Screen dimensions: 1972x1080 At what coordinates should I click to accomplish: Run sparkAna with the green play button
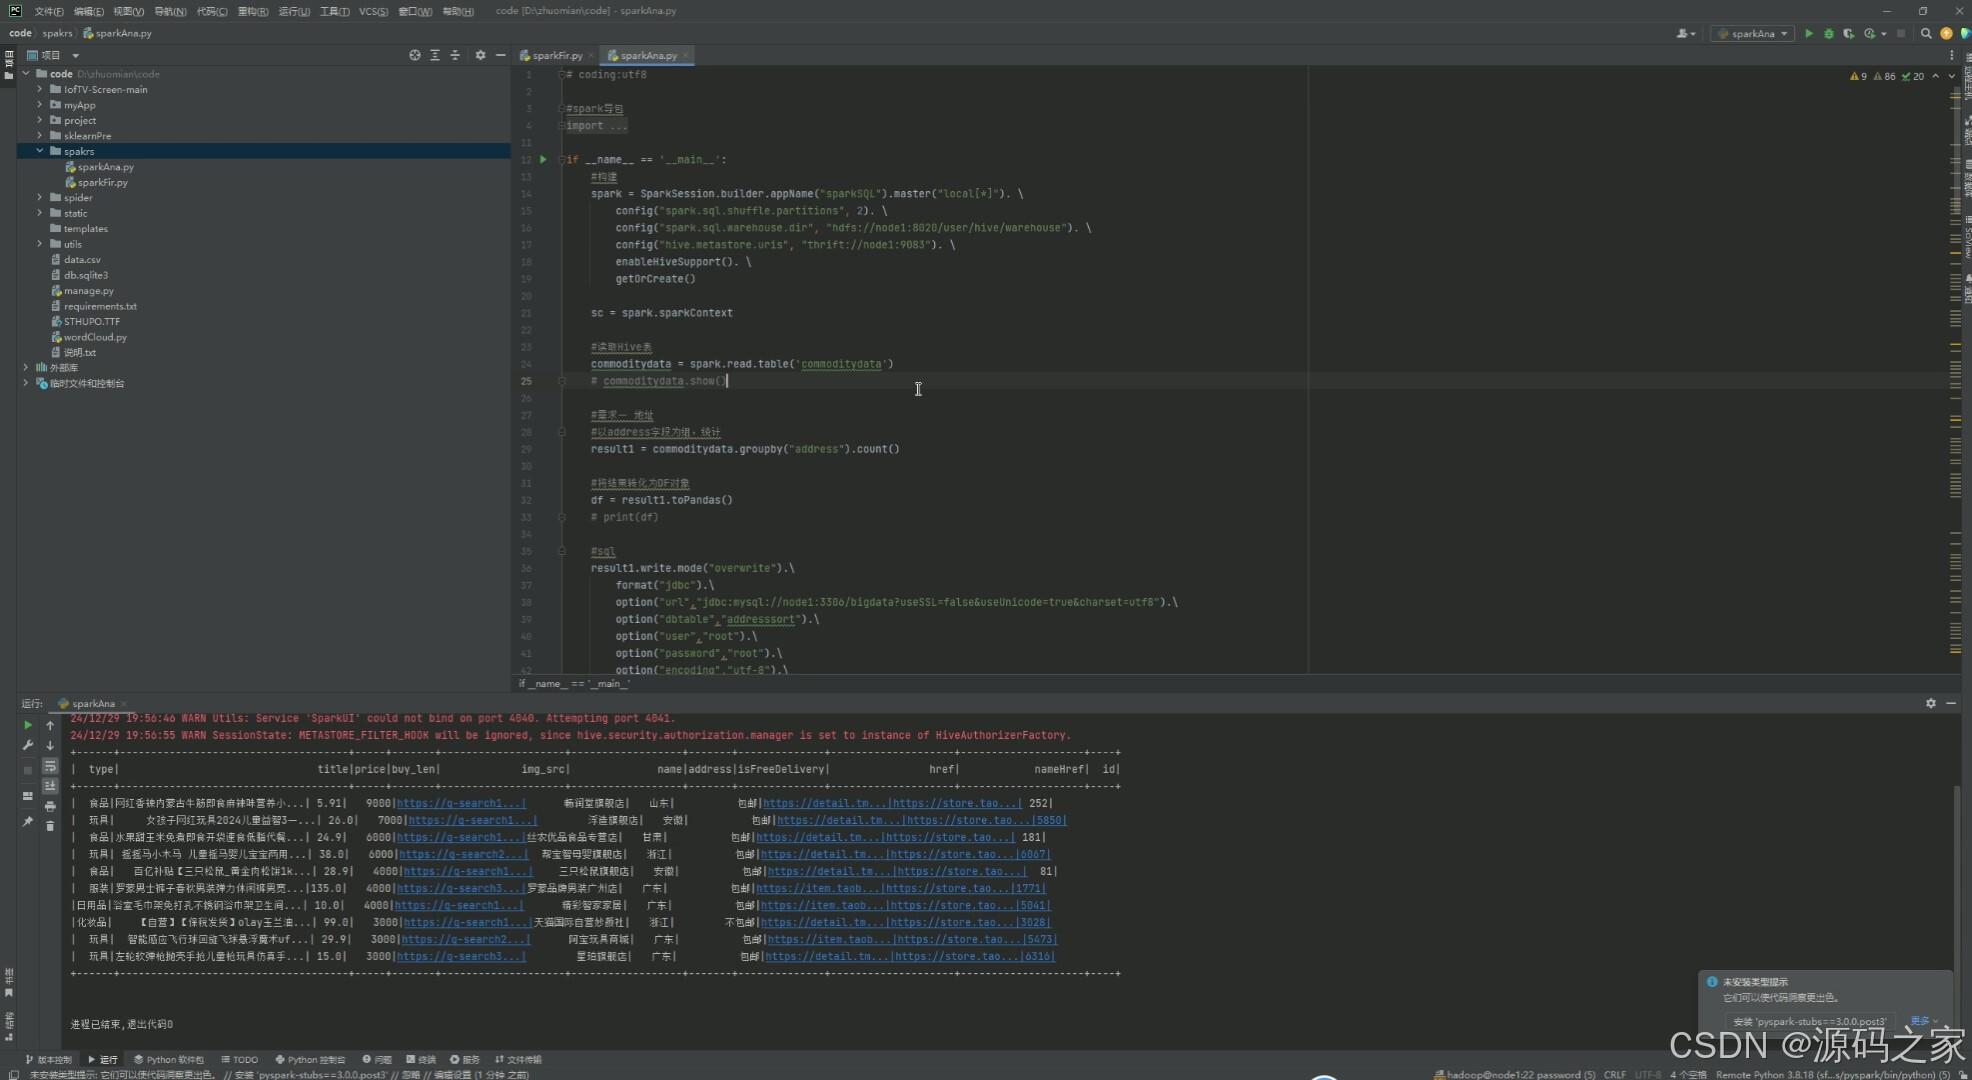coord(1808,34)
